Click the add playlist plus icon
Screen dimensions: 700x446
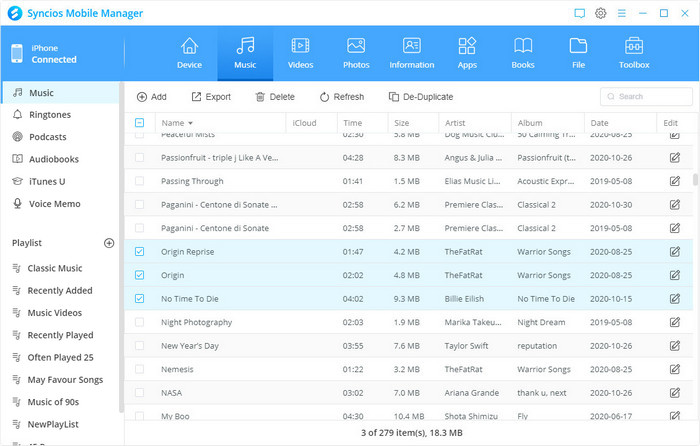point(110,243)
